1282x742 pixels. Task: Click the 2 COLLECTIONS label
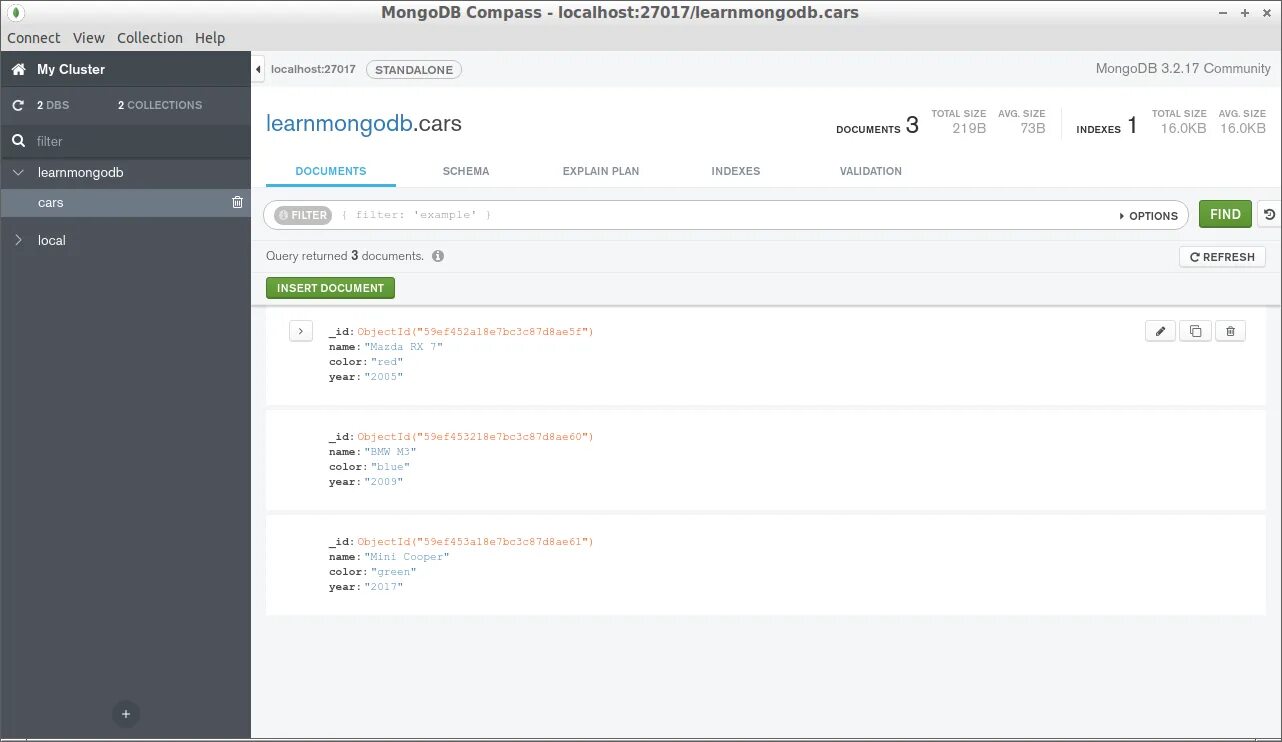160,105
